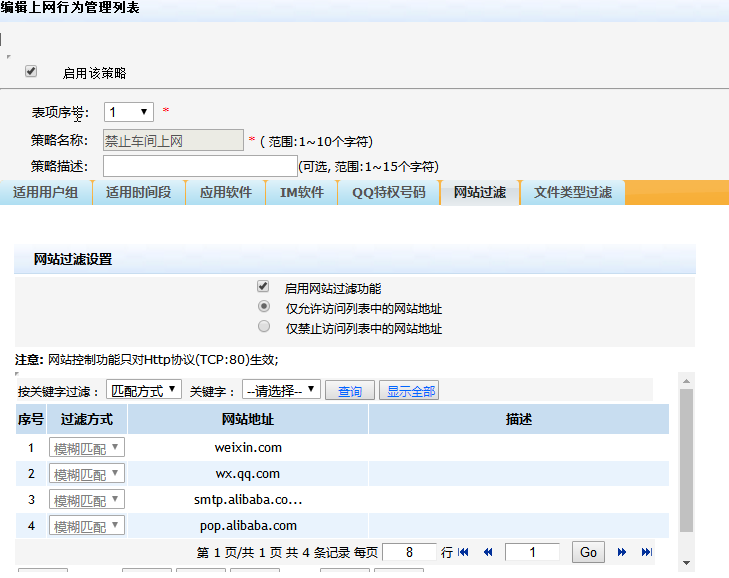This screenshot has width=729, height=578.
Task: Click scrollbar up arrow in website list
Action: 686,381
